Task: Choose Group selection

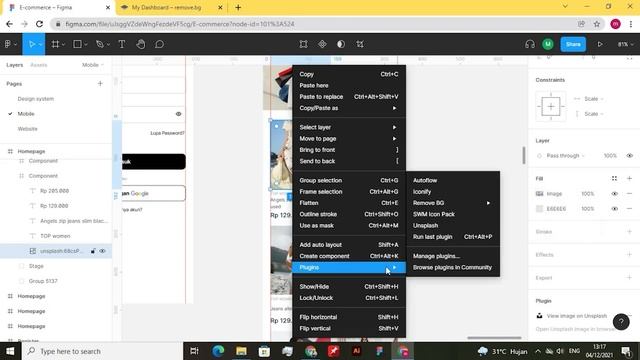Action: (349, 180)
